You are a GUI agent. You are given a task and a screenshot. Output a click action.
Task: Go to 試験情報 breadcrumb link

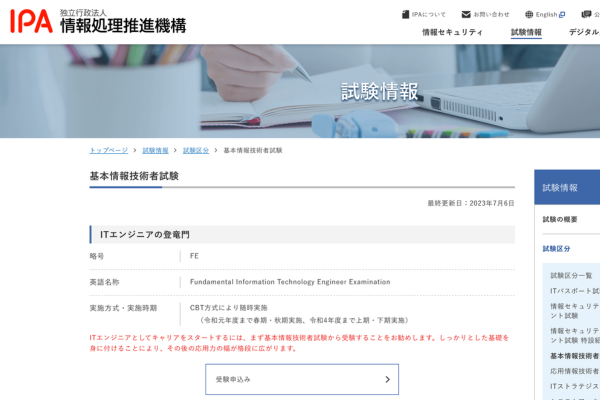pyautogui.click(x=155, y=150)
